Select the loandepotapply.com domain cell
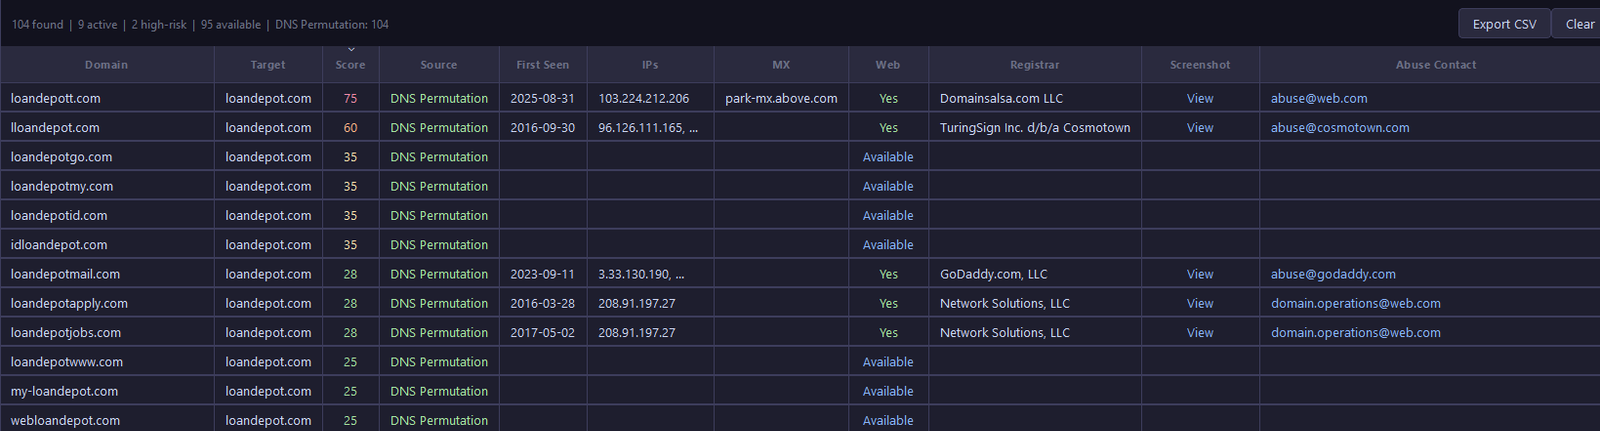Screen dimensions: 1600x431 tap(106, 303)
